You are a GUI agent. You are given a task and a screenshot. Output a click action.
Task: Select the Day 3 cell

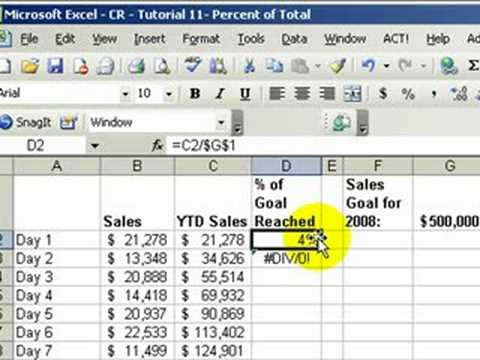click(57, 277)
